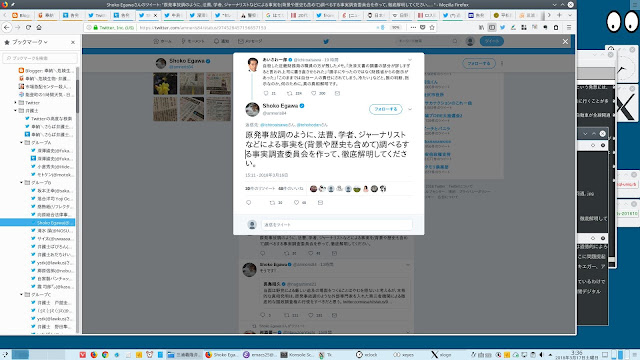Reply to the Shoko Egawa tweet

[x=249, y=202]
